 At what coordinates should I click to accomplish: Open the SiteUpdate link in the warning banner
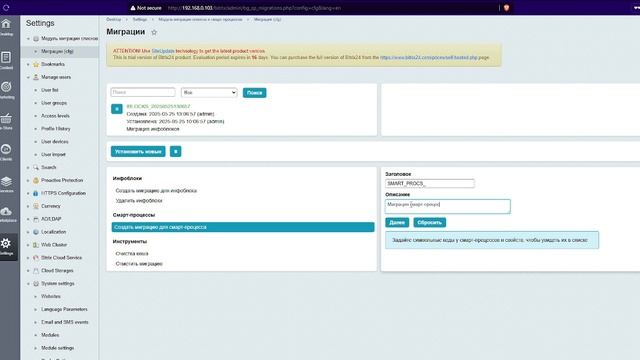163,51
